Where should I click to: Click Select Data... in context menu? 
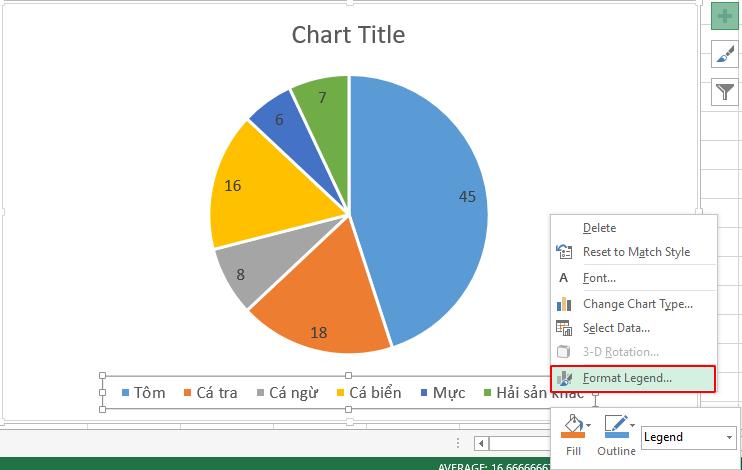coord(634,328)
